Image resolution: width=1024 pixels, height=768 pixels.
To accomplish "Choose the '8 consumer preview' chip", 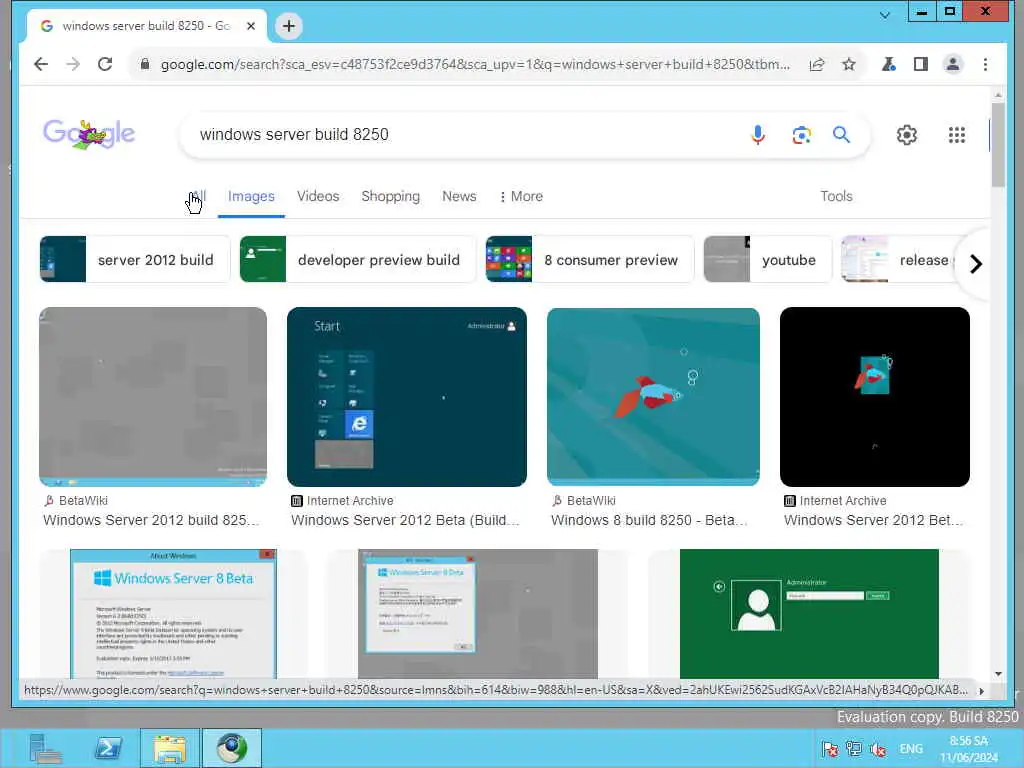I will (x=590, y=259).
